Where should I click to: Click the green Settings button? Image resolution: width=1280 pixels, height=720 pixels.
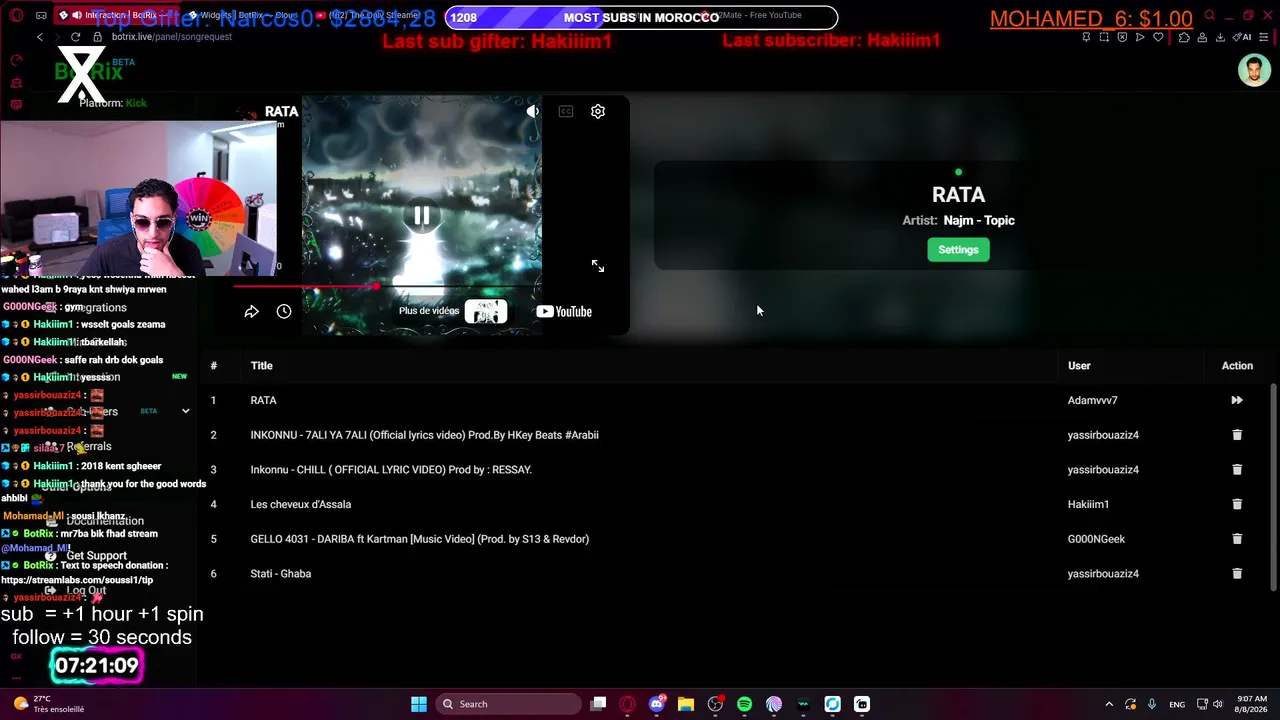(x=958, y=250)
